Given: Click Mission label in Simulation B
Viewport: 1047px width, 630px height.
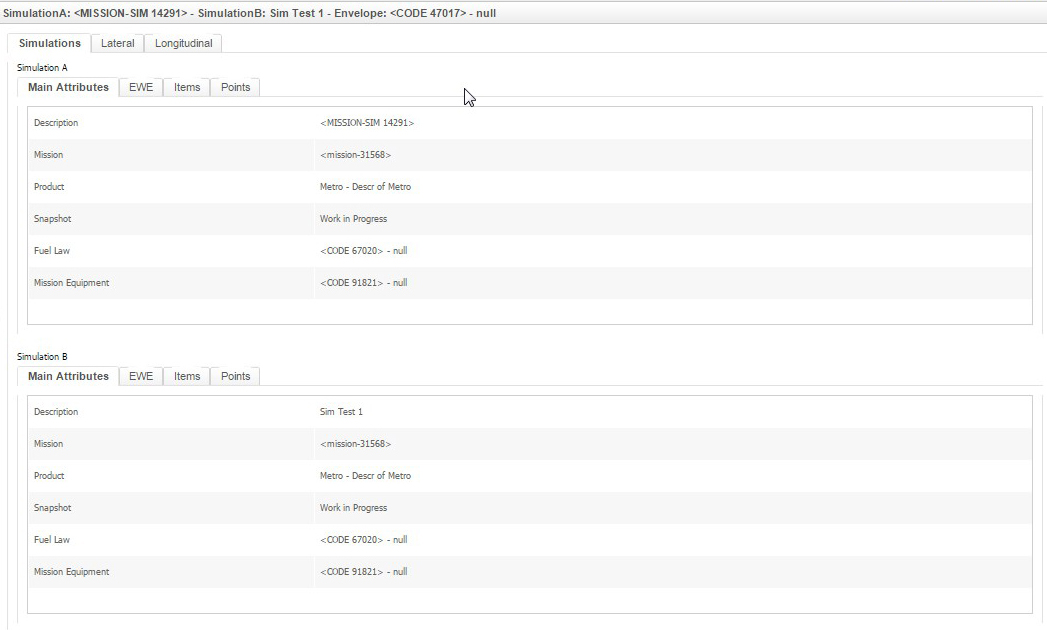Looking at the screenshot, I should pos(48,444).
